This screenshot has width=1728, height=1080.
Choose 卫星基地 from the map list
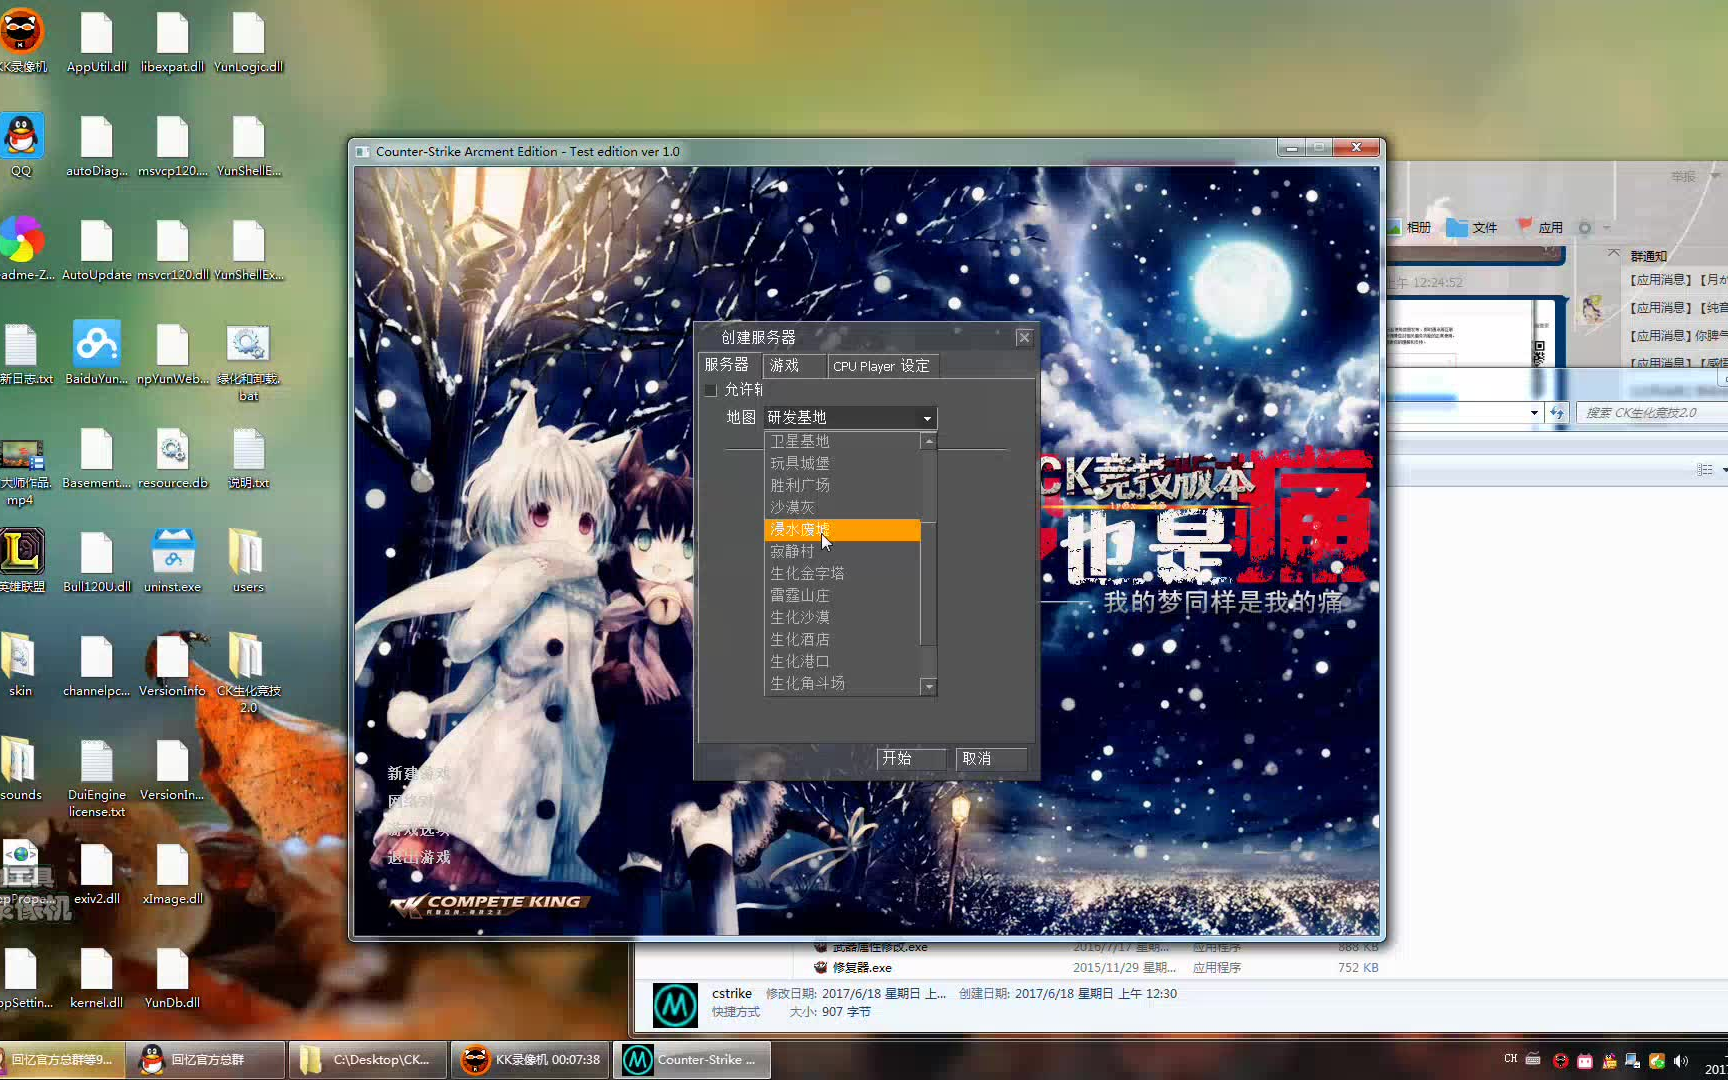click(842, 441)
